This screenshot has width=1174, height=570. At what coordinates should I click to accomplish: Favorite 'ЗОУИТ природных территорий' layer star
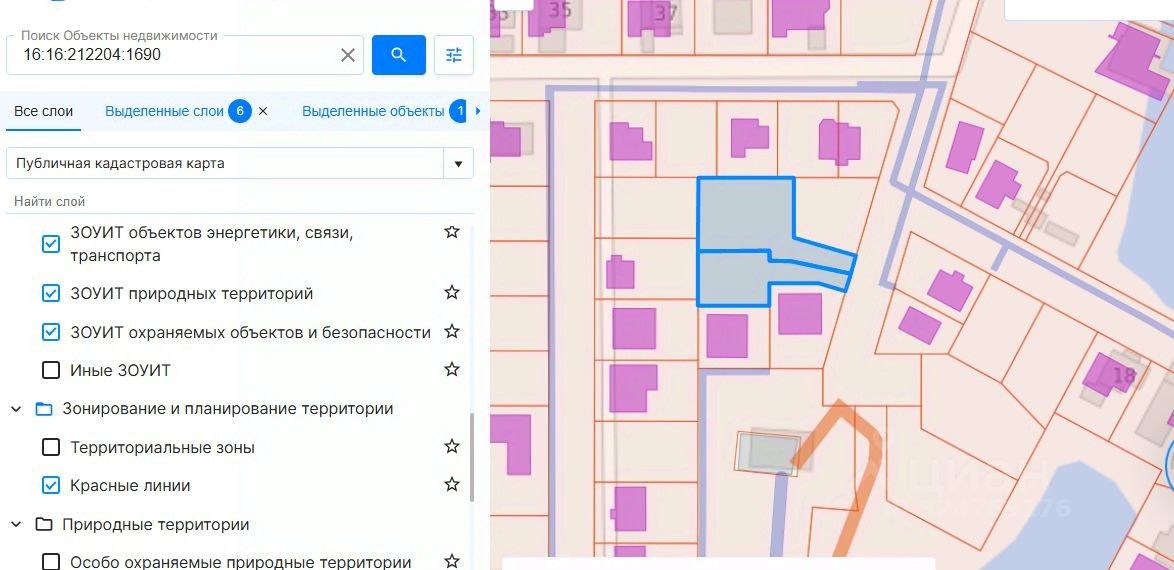pos(451,292)
